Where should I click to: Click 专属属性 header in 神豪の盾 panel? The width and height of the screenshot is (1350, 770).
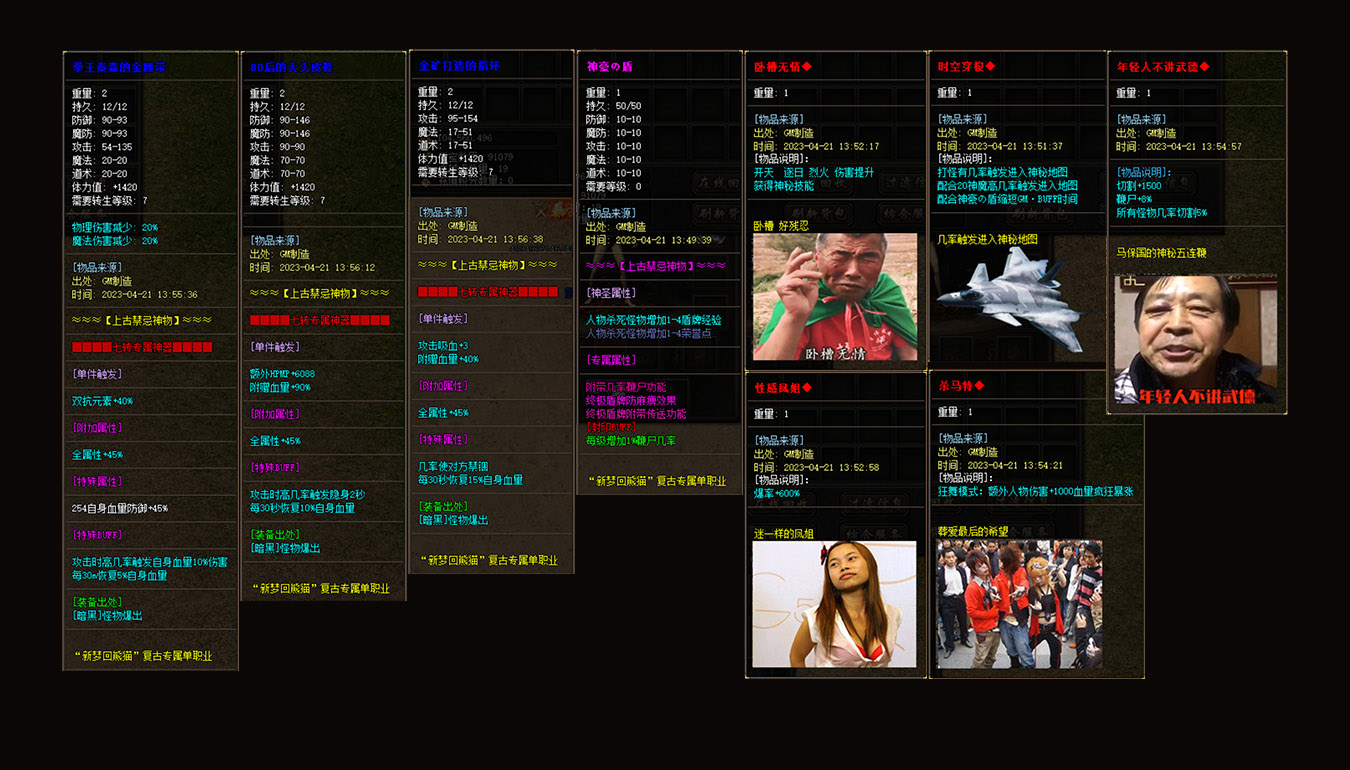point(610,360)
